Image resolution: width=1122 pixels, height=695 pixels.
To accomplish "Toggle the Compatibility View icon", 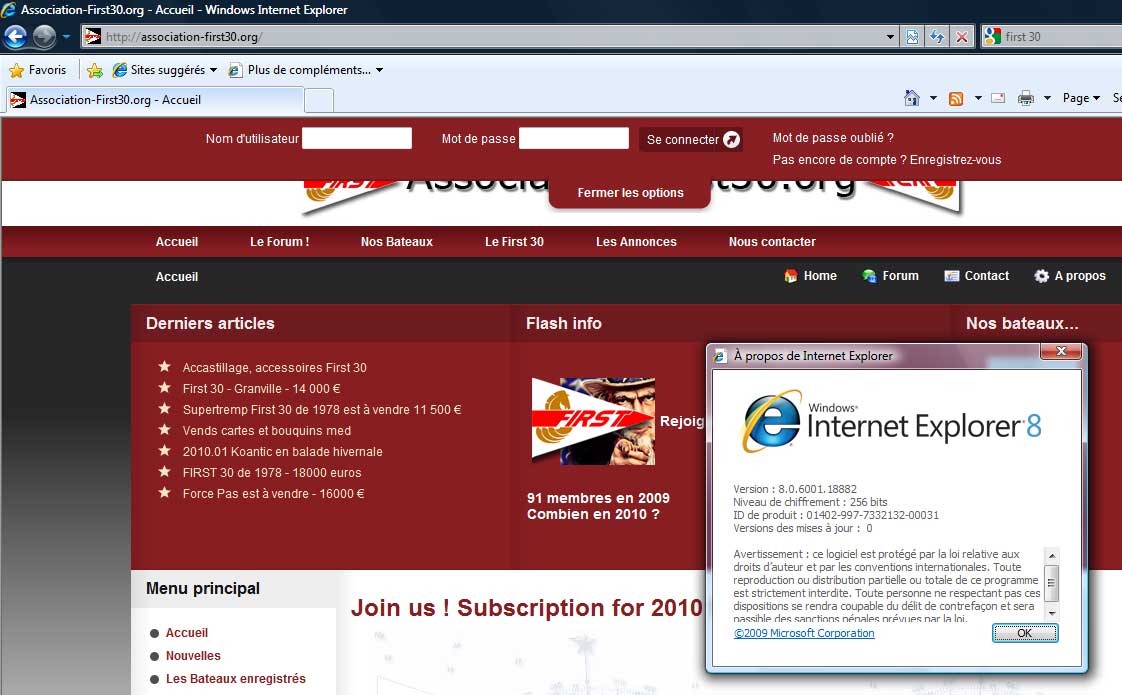I will tap(913, 37).
